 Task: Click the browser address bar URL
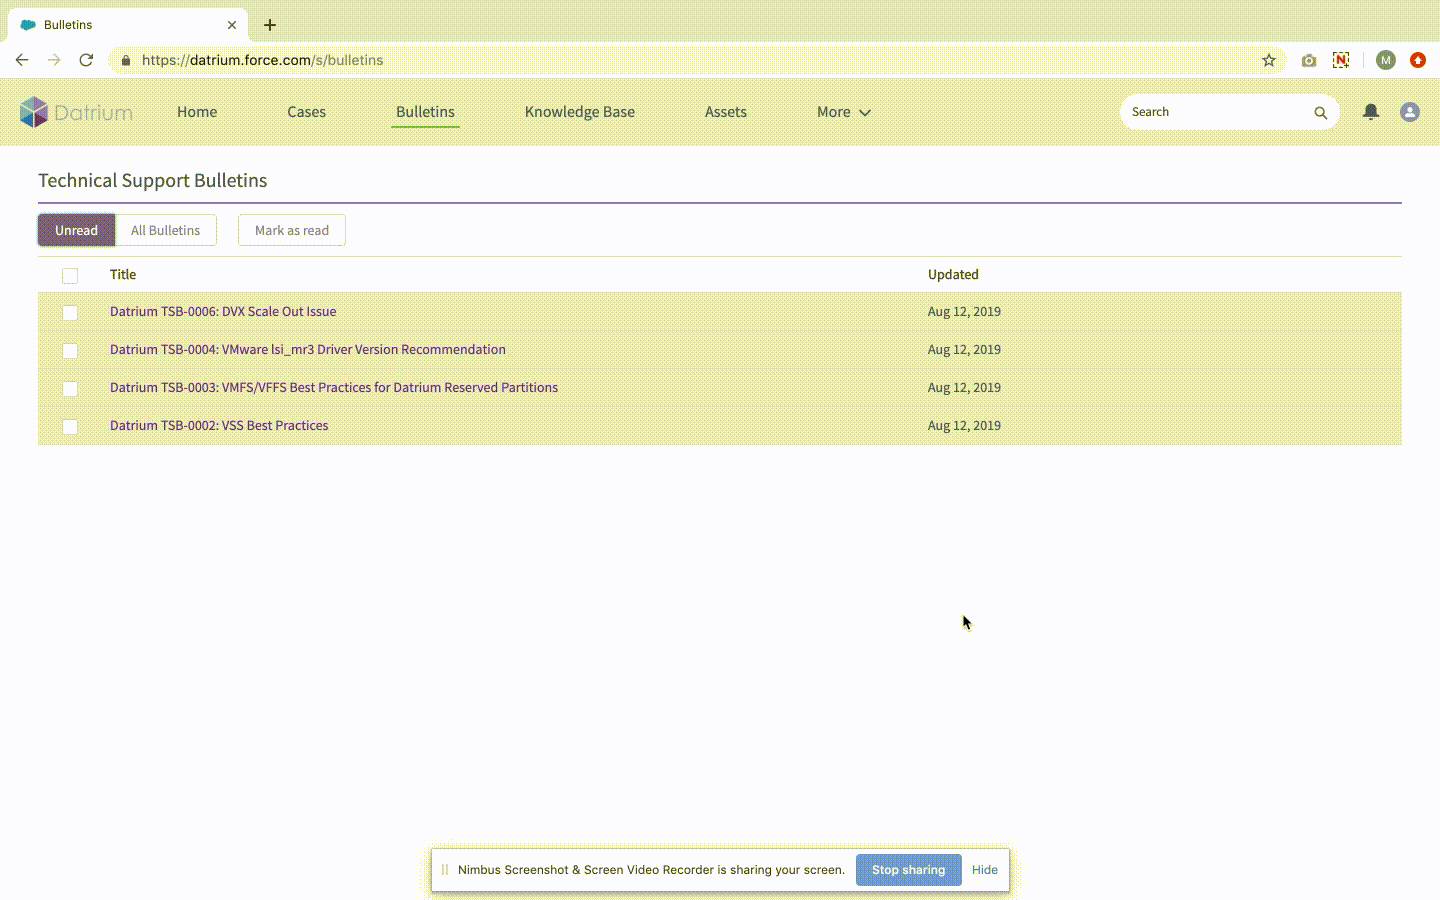point(262,60)
